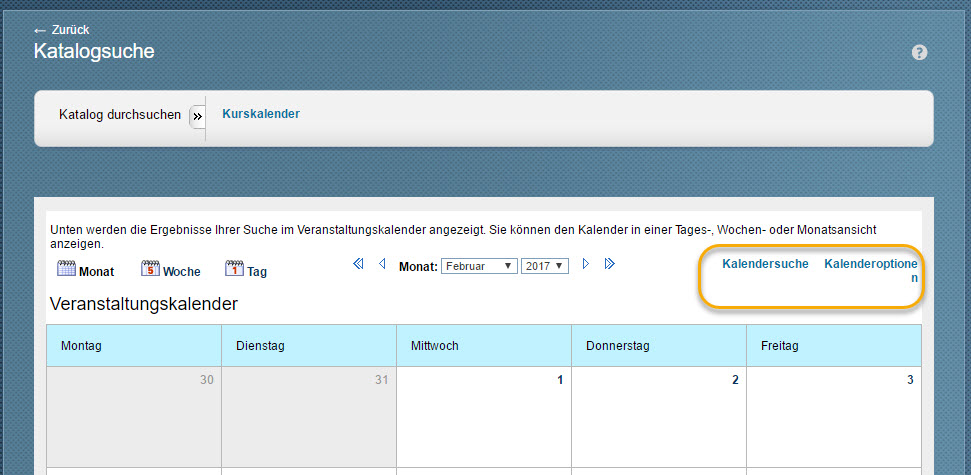Open the help question mark icon
The image size is (971, 475).
pyautogui.click(x=919, y=53)
